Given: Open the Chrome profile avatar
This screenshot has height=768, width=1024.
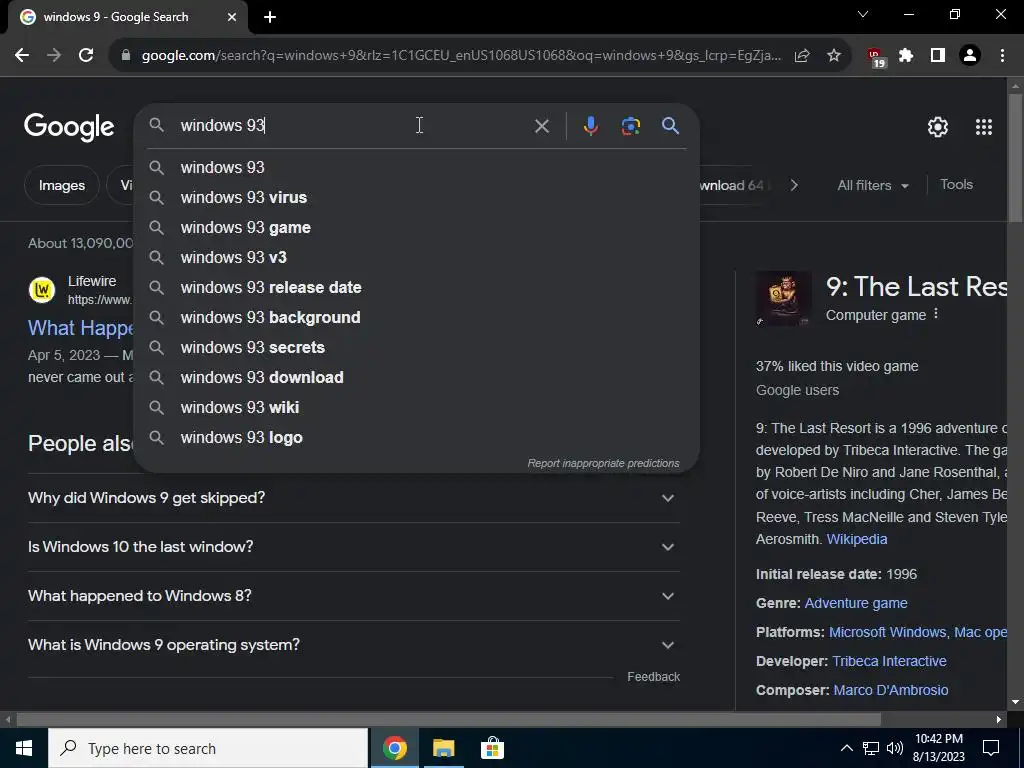Looking at the screenshot, I should point(970,56).
